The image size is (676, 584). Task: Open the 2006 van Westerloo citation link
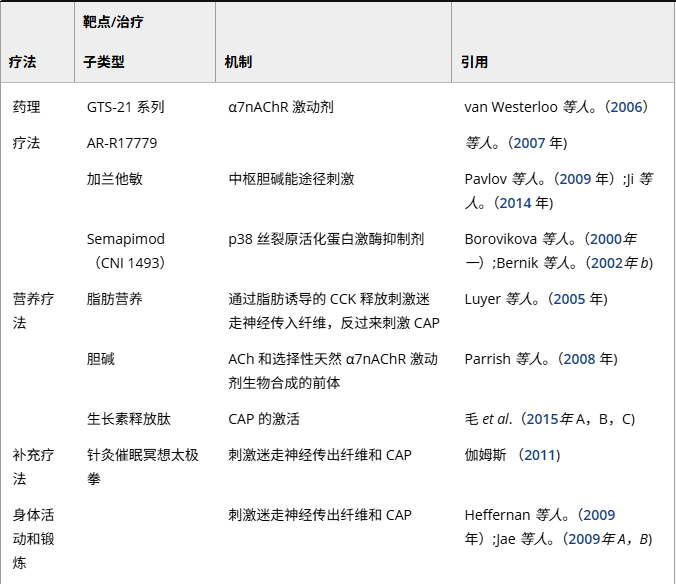pyautogui.click(x=626, y=107)
